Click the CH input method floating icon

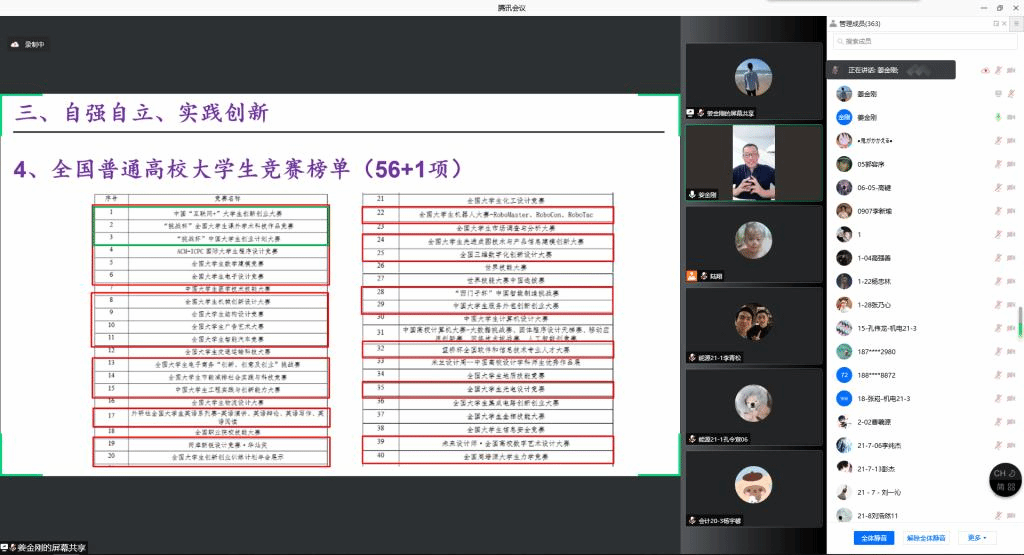pos(1002,473)
